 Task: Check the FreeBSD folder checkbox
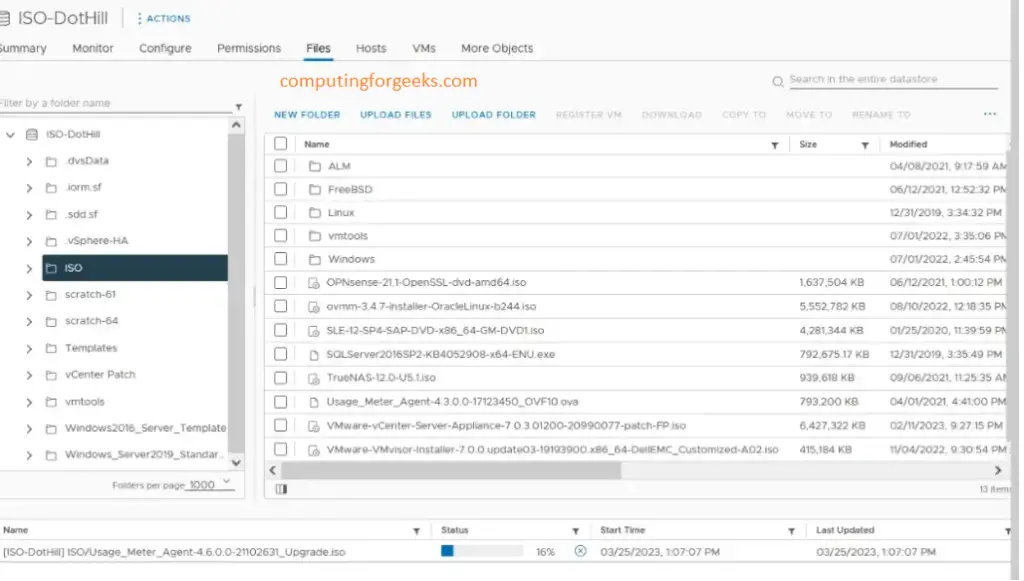point(280,189)
